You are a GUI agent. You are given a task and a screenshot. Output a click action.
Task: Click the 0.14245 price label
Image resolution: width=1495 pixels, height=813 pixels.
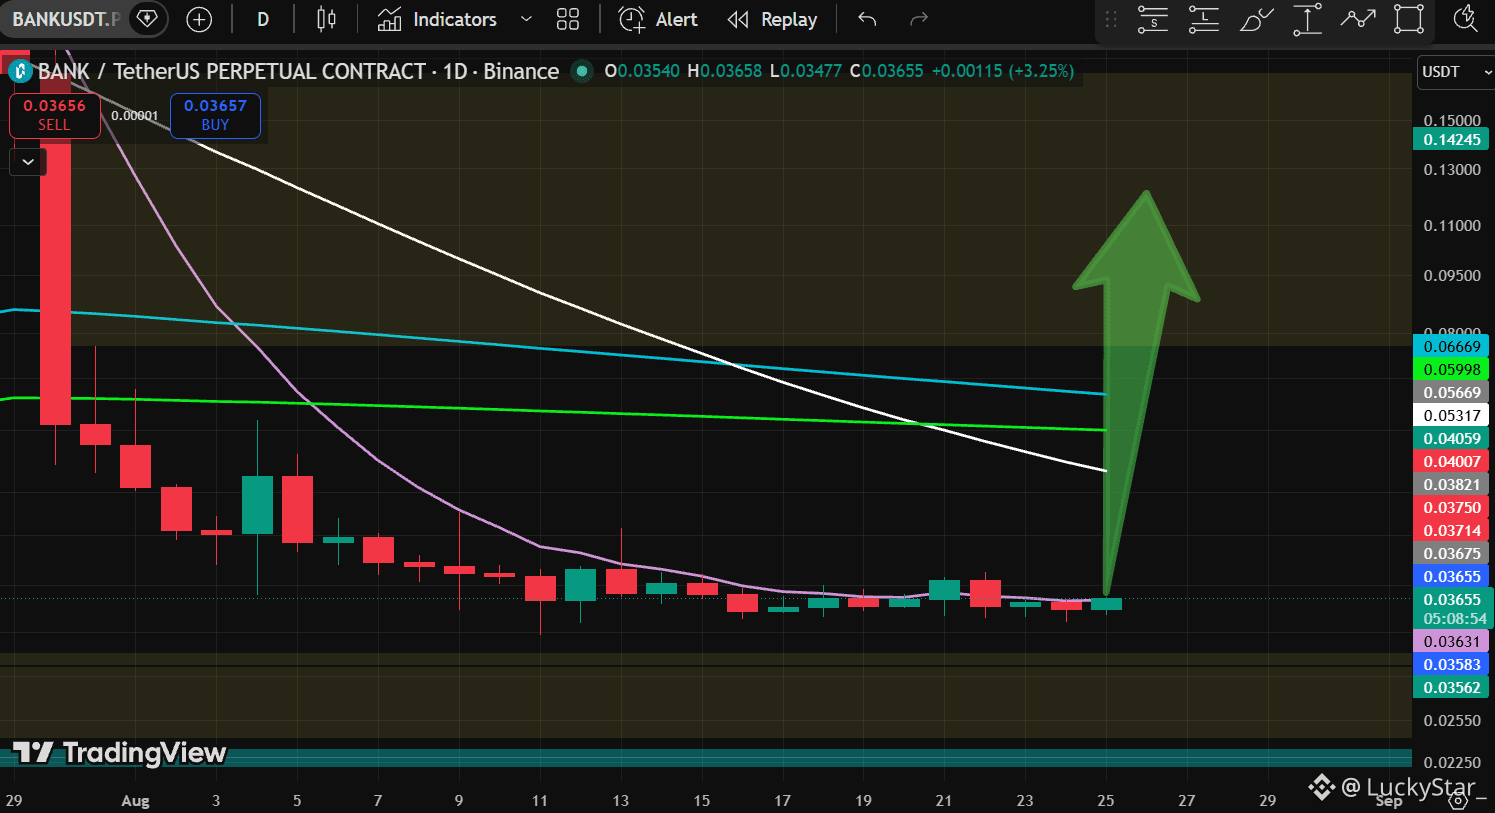(x=1452, y=140)
